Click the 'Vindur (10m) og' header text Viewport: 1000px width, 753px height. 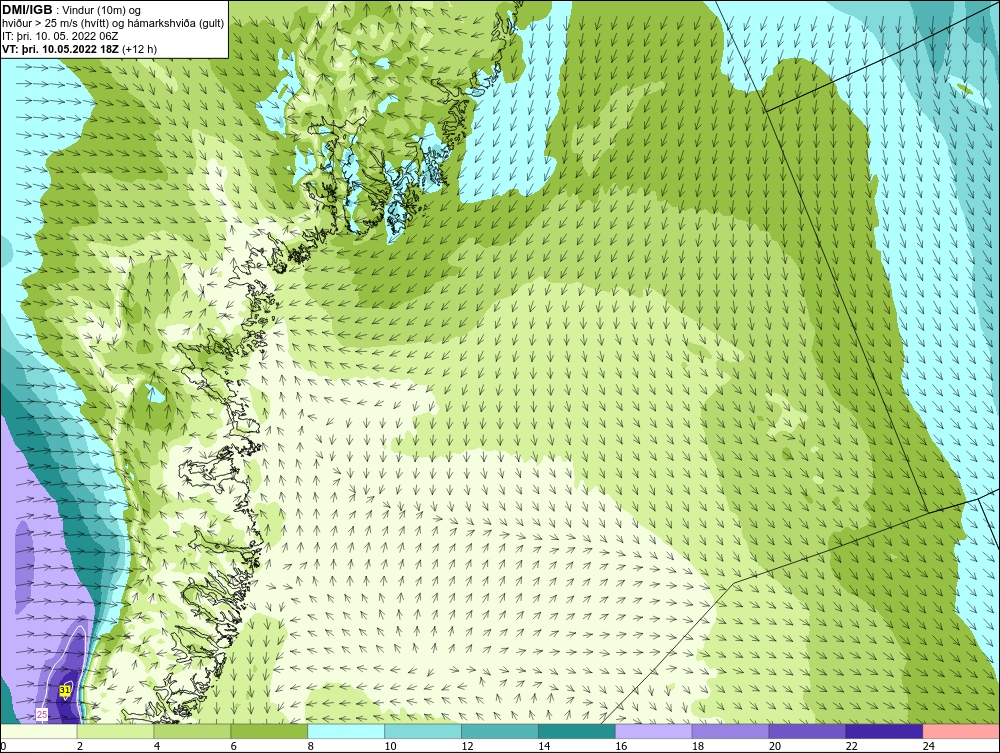(102, 10)
